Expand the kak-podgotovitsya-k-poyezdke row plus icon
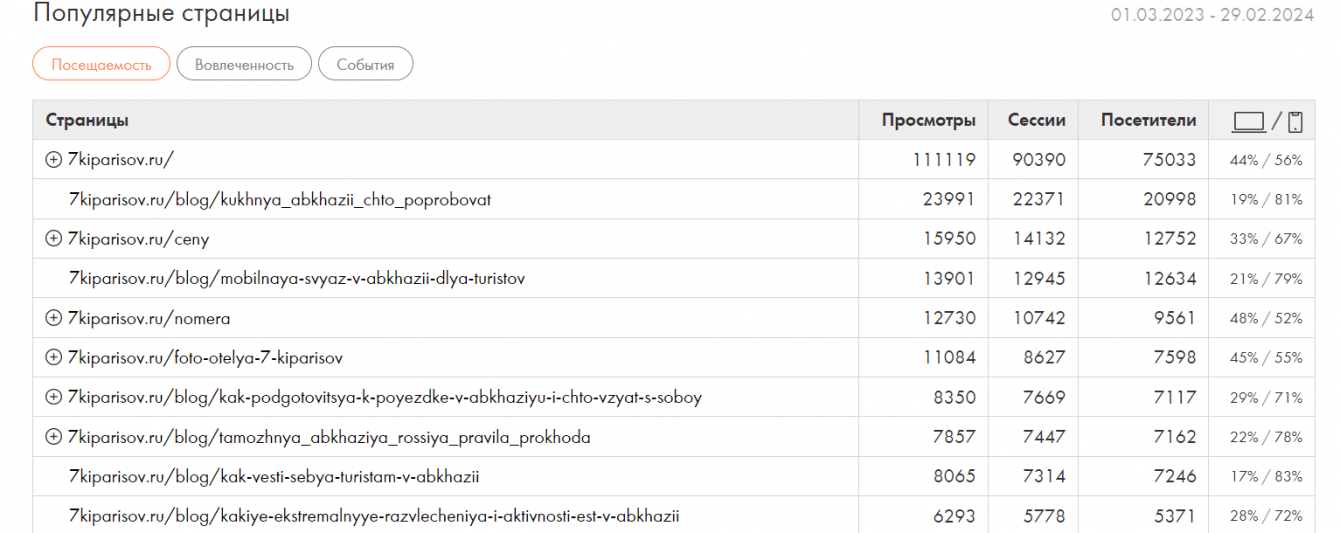This screenshot has height=533, width=1340. click(x=54, y=398)
